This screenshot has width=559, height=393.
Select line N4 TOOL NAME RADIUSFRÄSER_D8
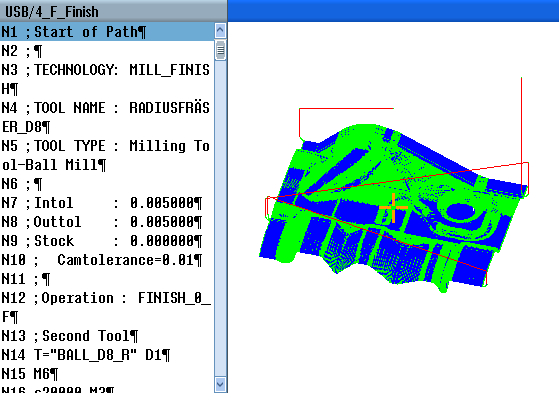pos(107,117)
